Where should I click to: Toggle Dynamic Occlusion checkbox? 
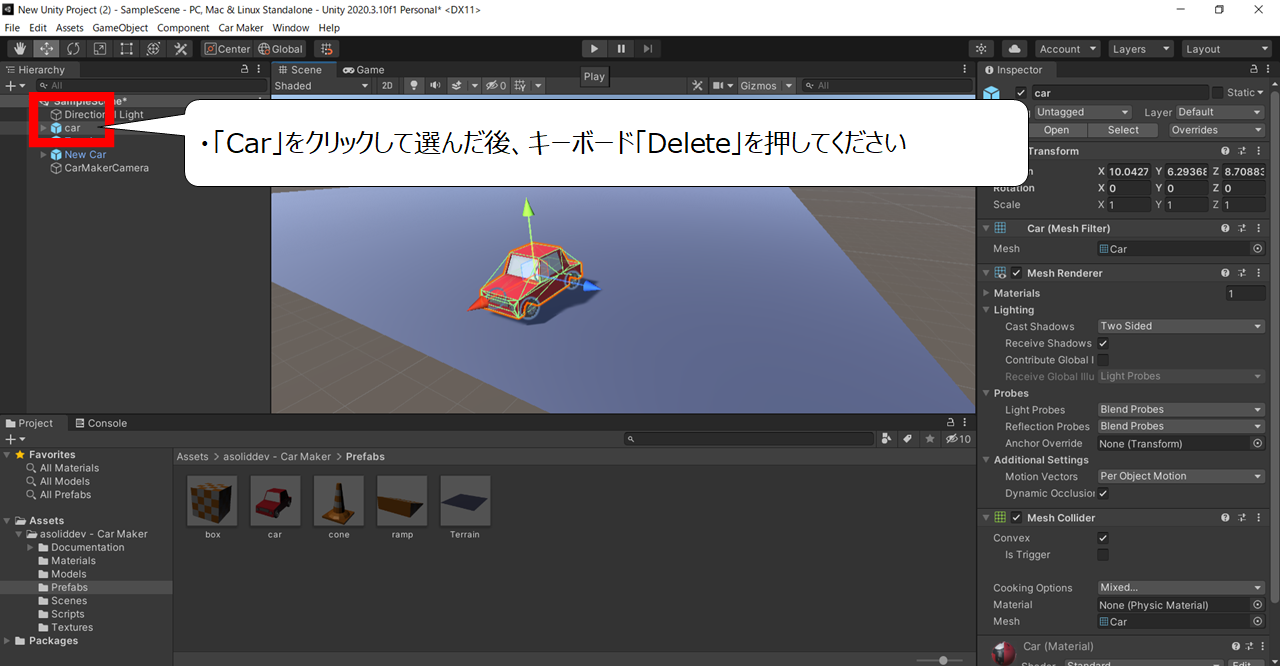1103,493
